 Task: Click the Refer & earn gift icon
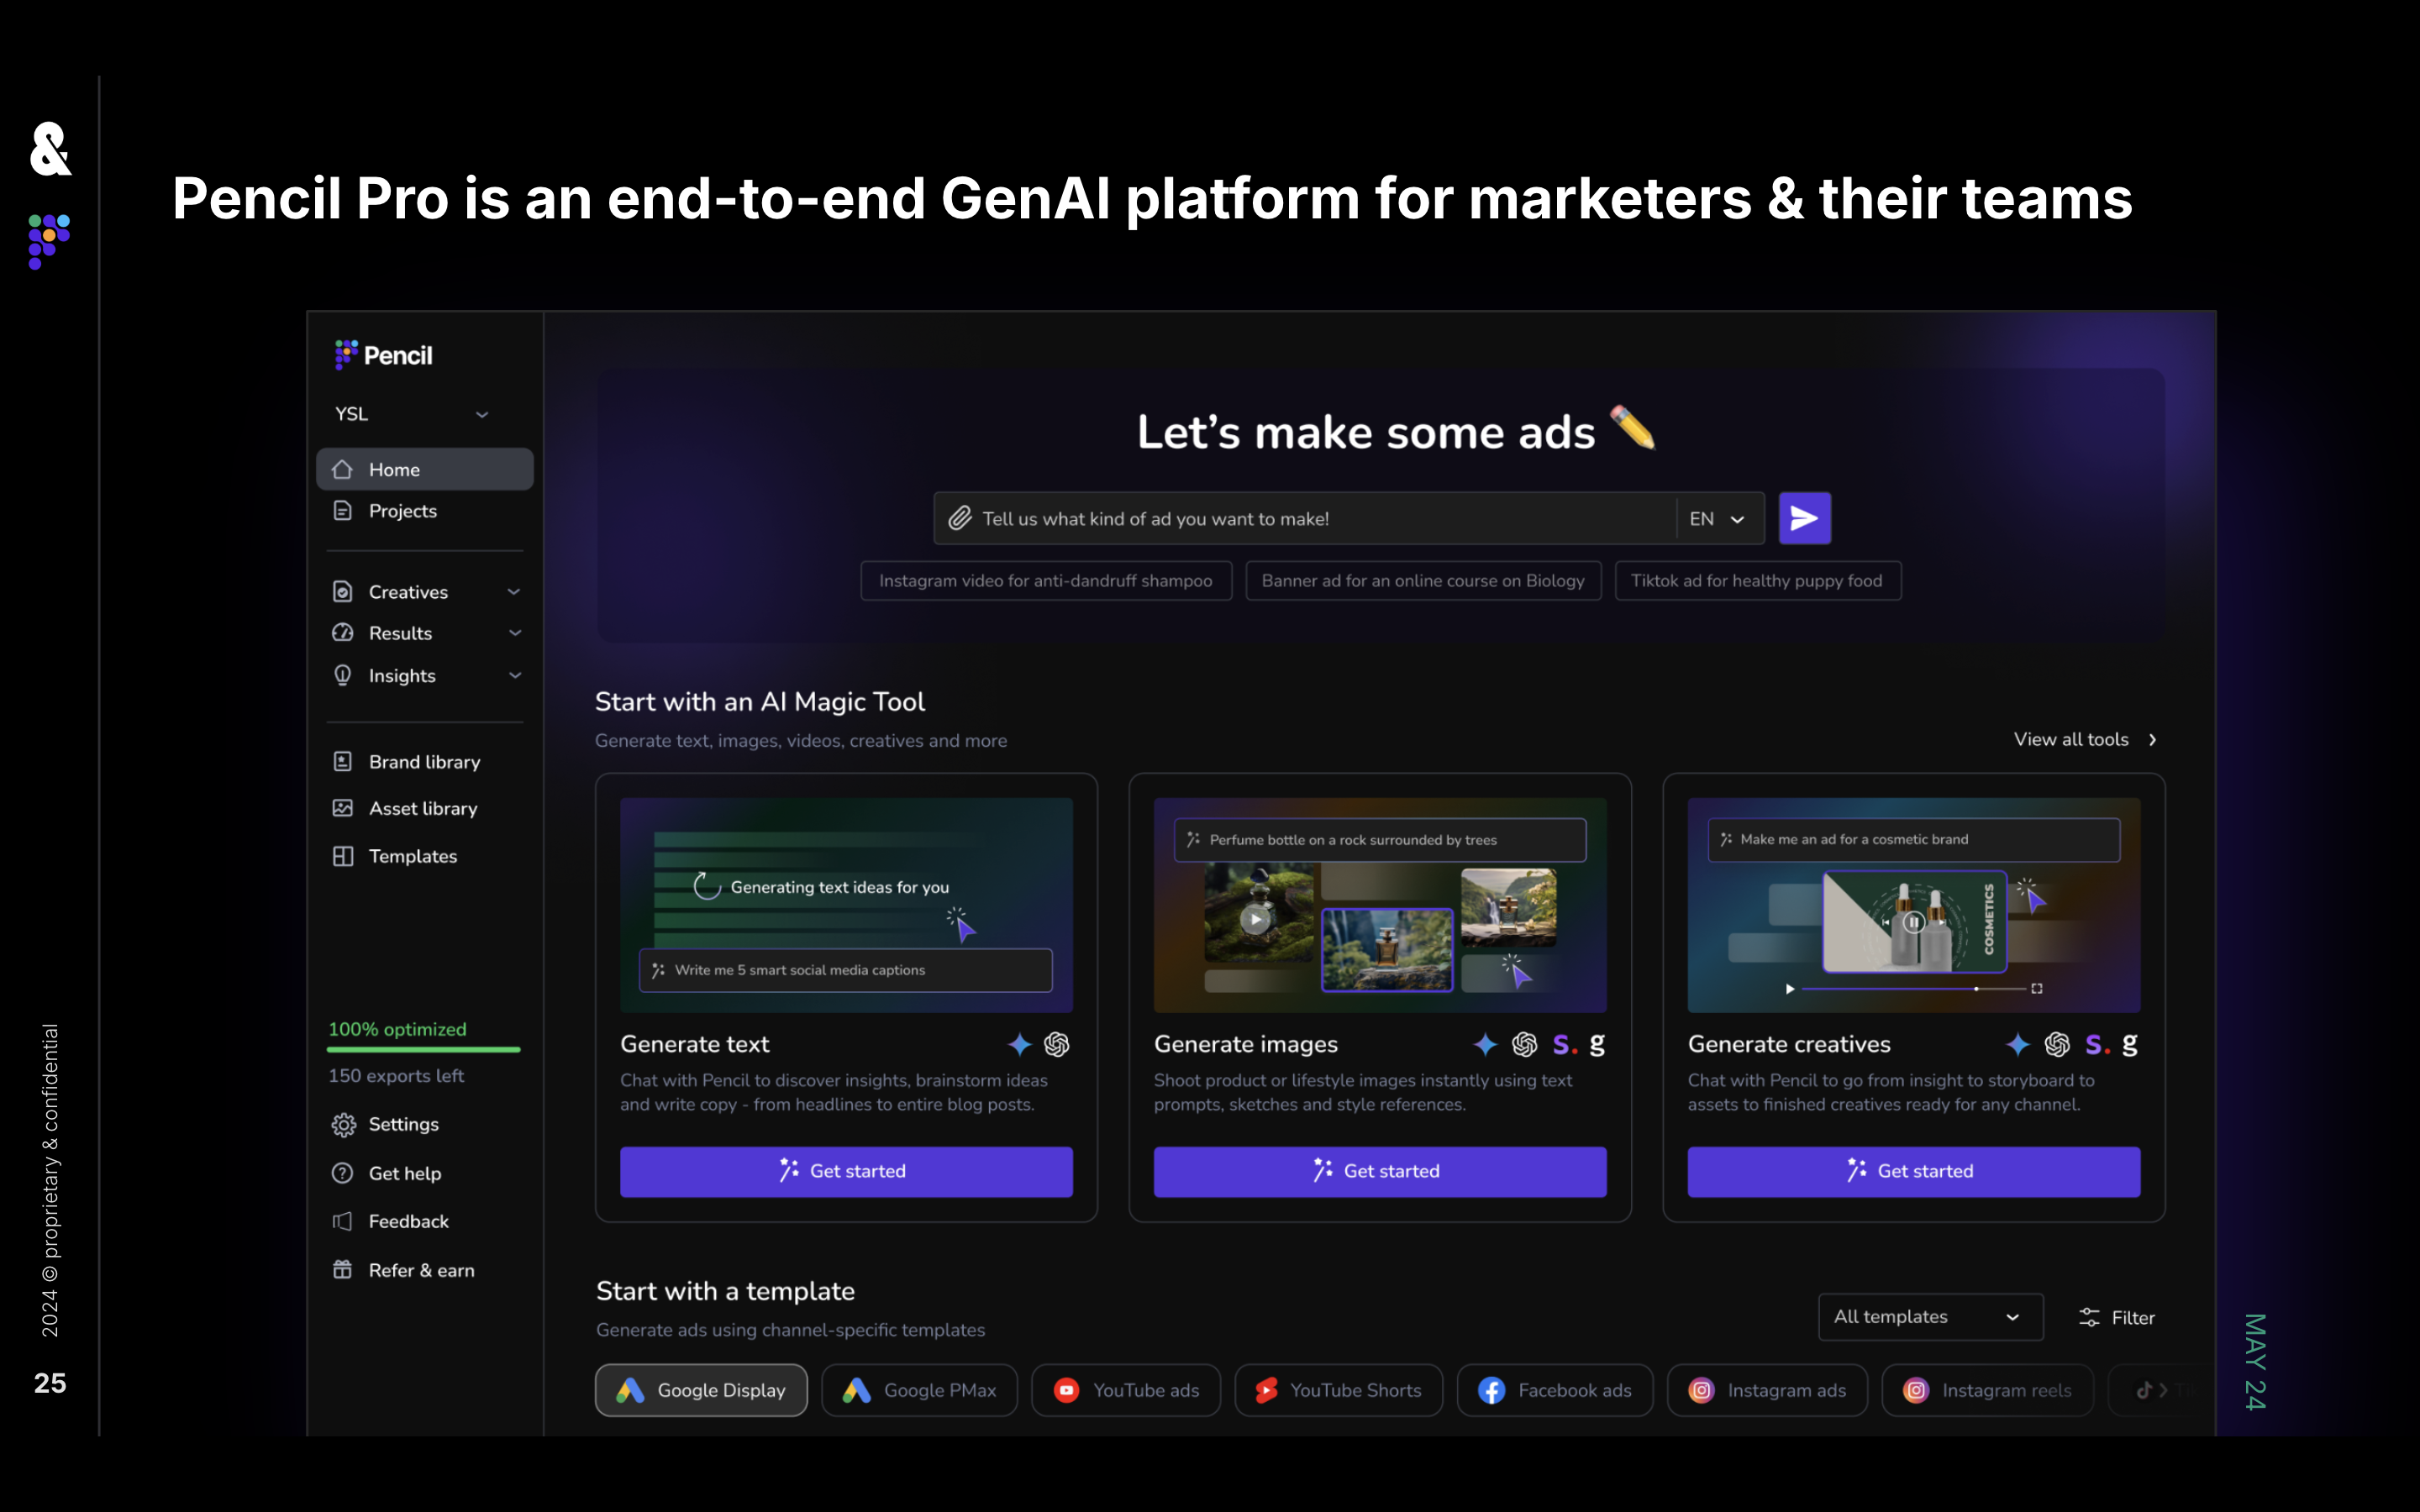click(x=343, y=1270)
